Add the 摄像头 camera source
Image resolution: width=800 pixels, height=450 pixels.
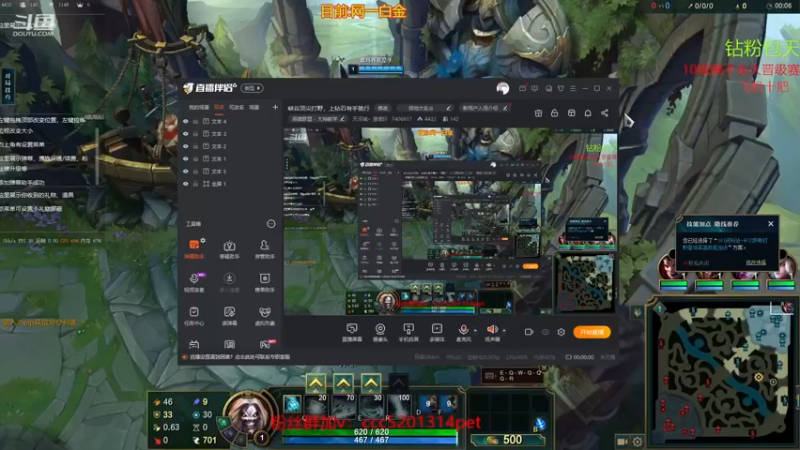380,332
